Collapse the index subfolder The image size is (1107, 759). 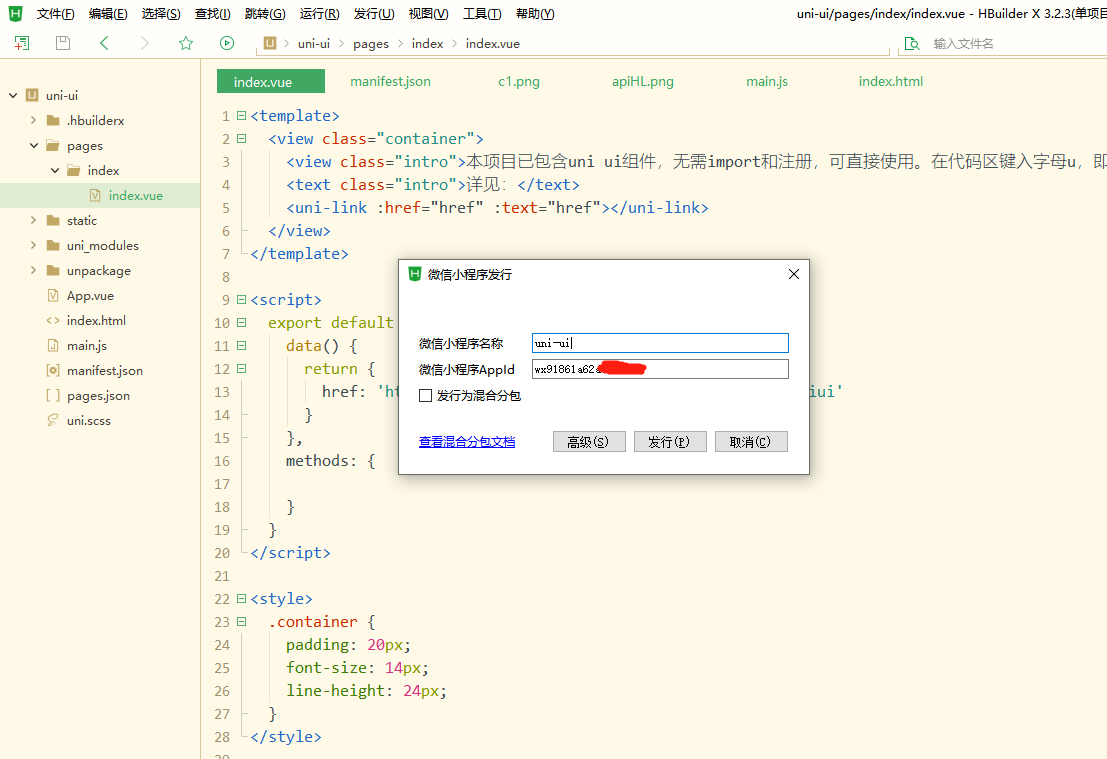(x=54, y=170)
